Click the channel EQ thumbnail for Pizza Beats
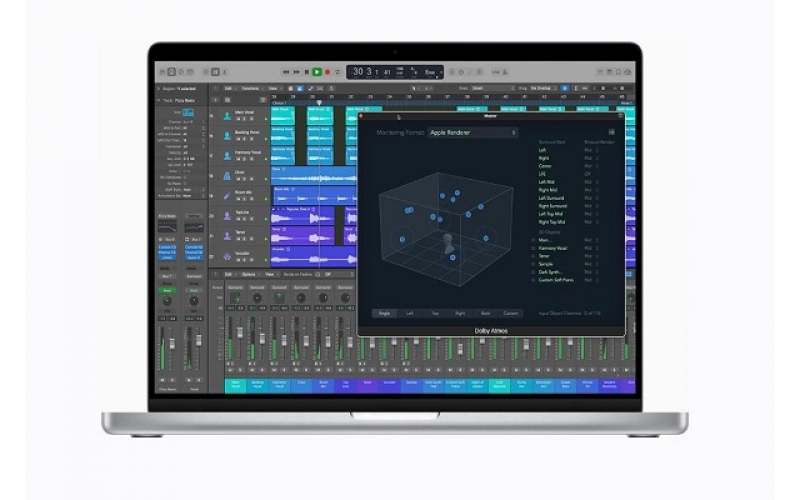The image size is (800, 500). (167, 228)
